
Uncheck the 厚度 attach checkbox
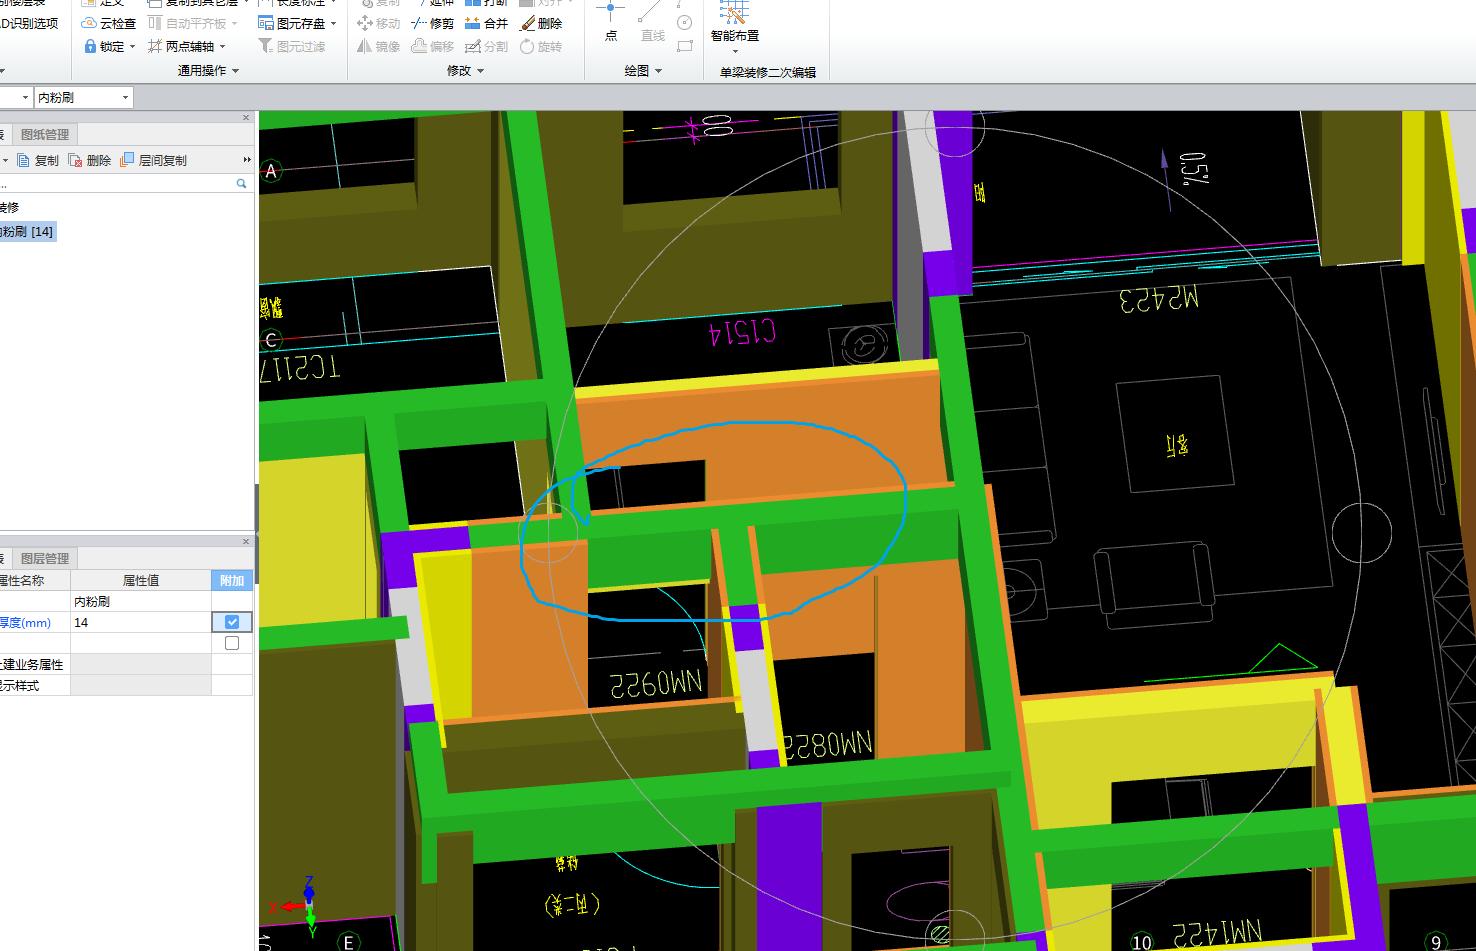[232, 622]
